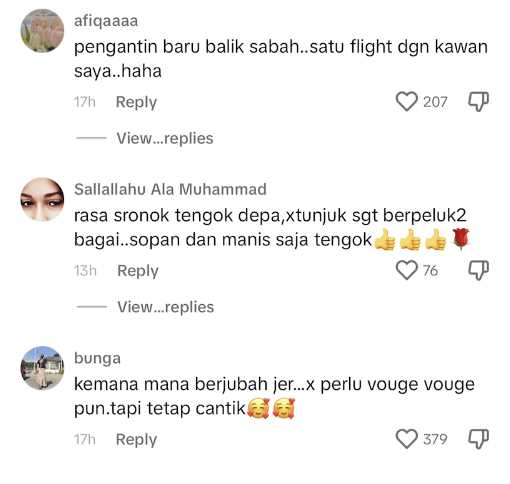Open Sallallahu Ala Muhammad's profile avatar
Image resolution: width=510 pixels, height=484 pixels.
click(x=42, y=199)
